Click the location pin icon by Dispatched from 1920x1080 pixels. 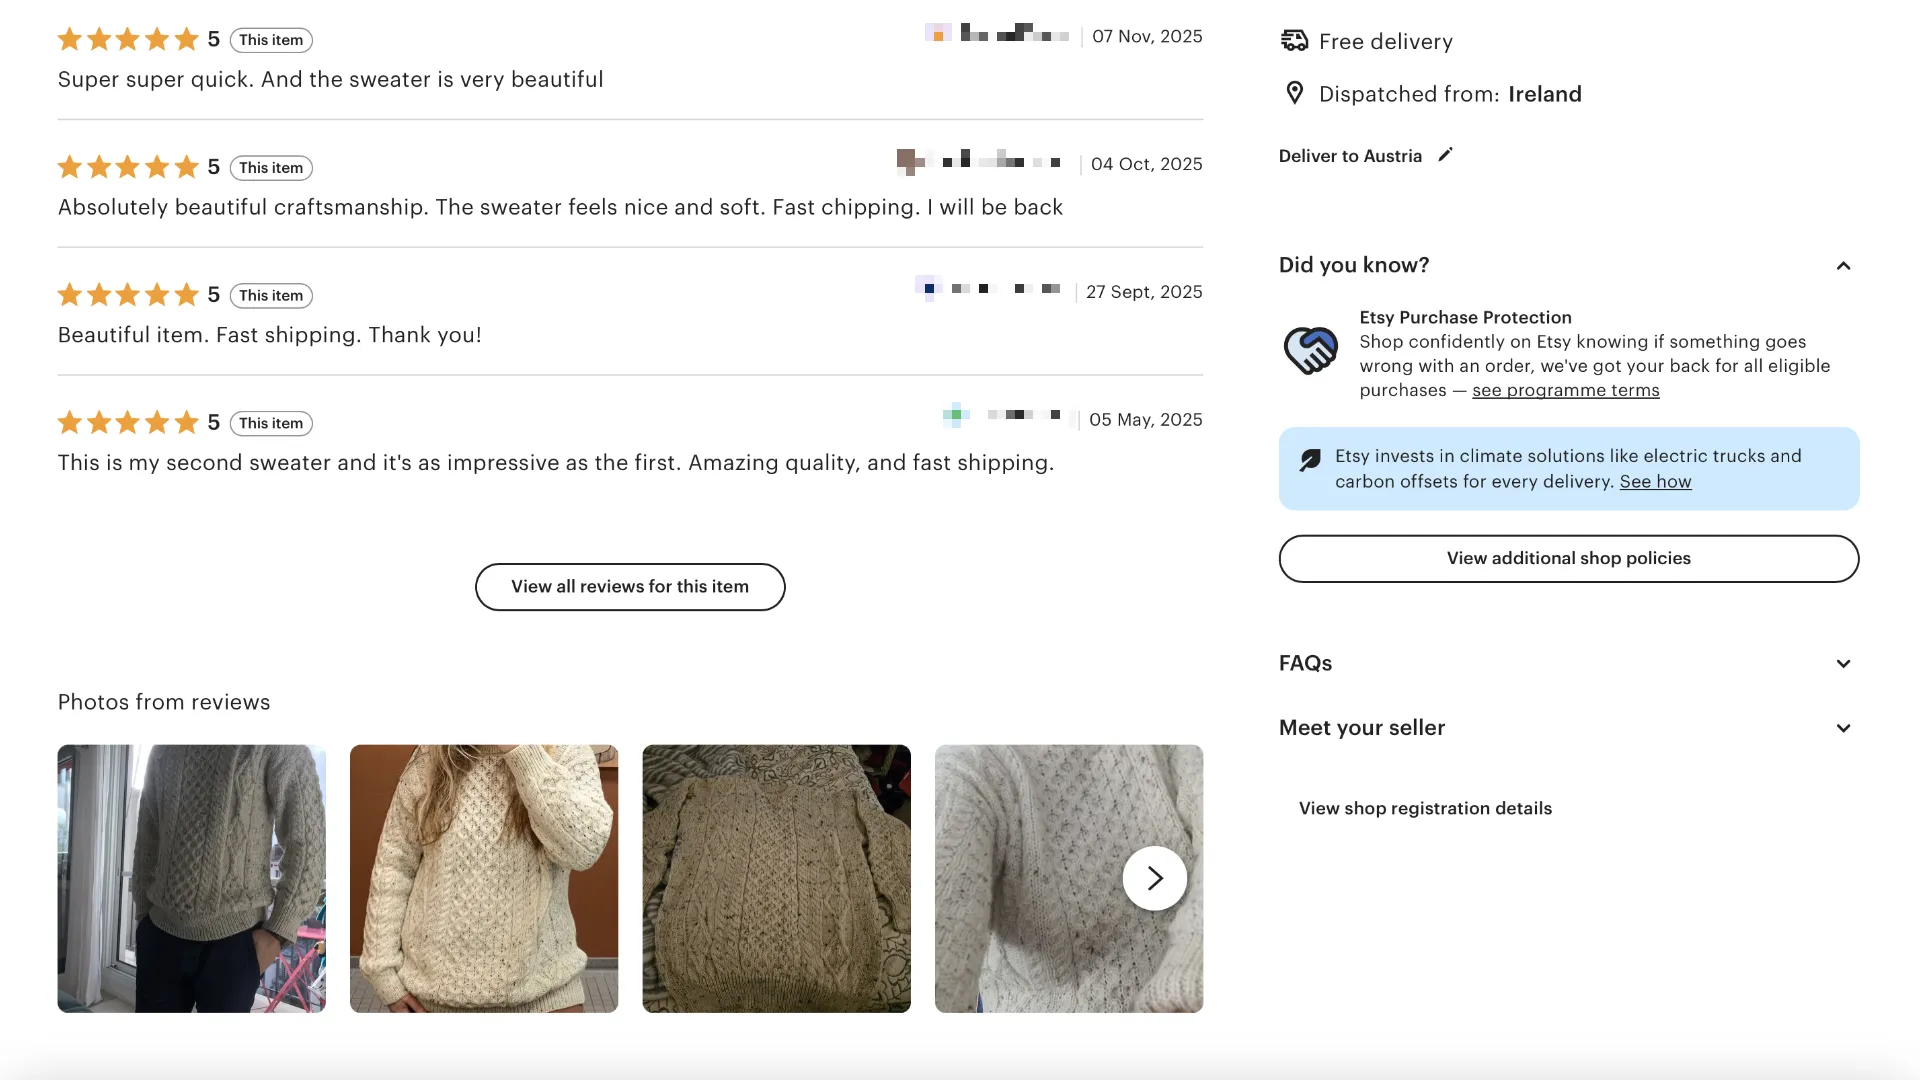(1294, 93)
